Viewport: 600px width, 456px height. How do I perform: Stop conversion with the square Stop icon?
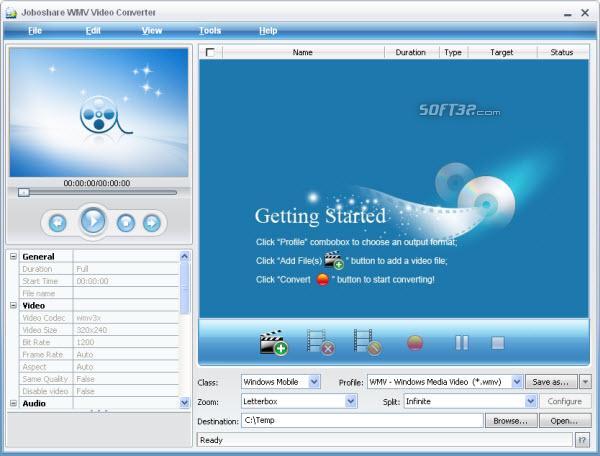coord(497,343)
